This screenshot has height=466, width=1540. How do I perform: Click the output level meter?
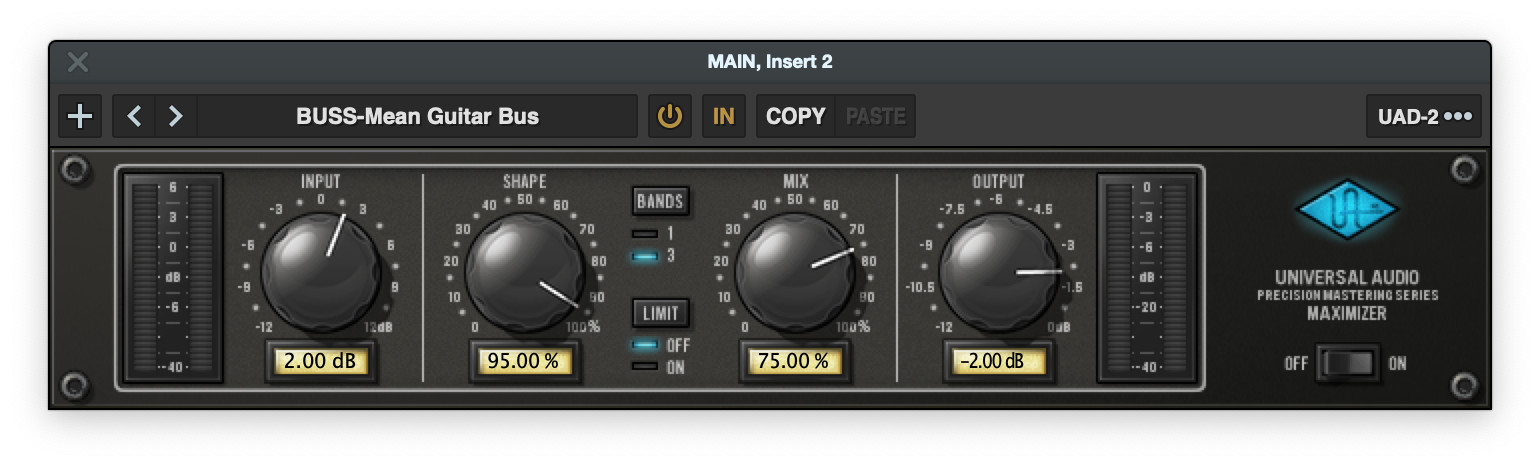[x=1147, y=278]
